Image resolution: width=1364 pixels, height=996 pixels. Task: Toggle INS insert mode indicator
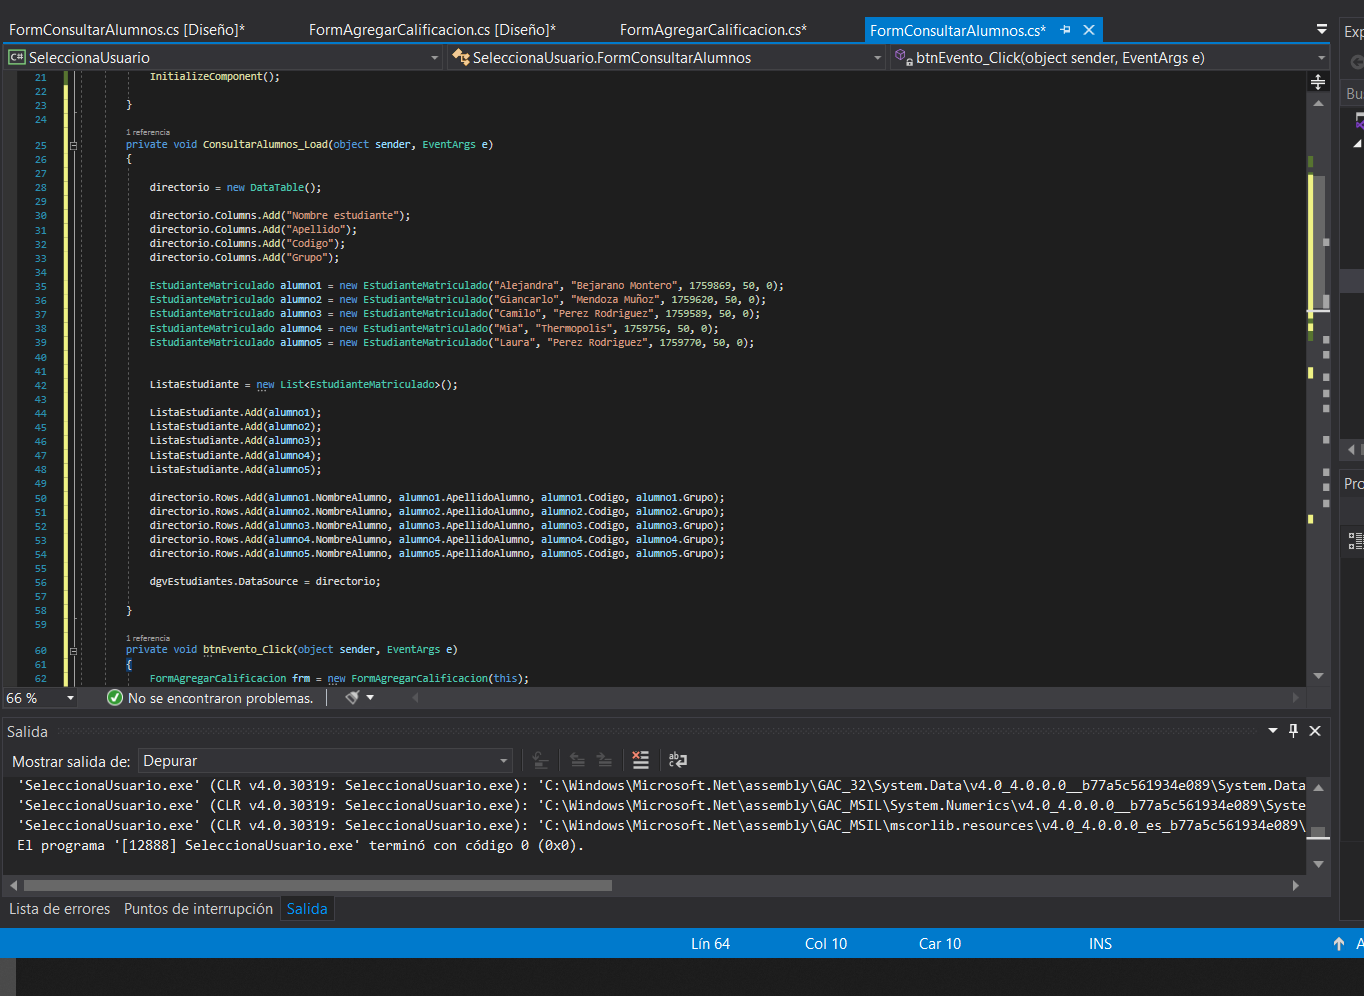pyautogui.click(x=1100, y=944)
